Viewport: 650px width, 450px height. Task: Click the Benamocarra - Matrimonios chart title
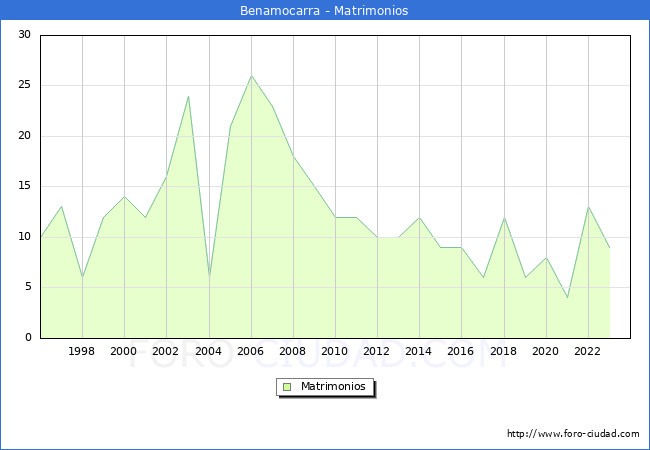pos(324,11)
